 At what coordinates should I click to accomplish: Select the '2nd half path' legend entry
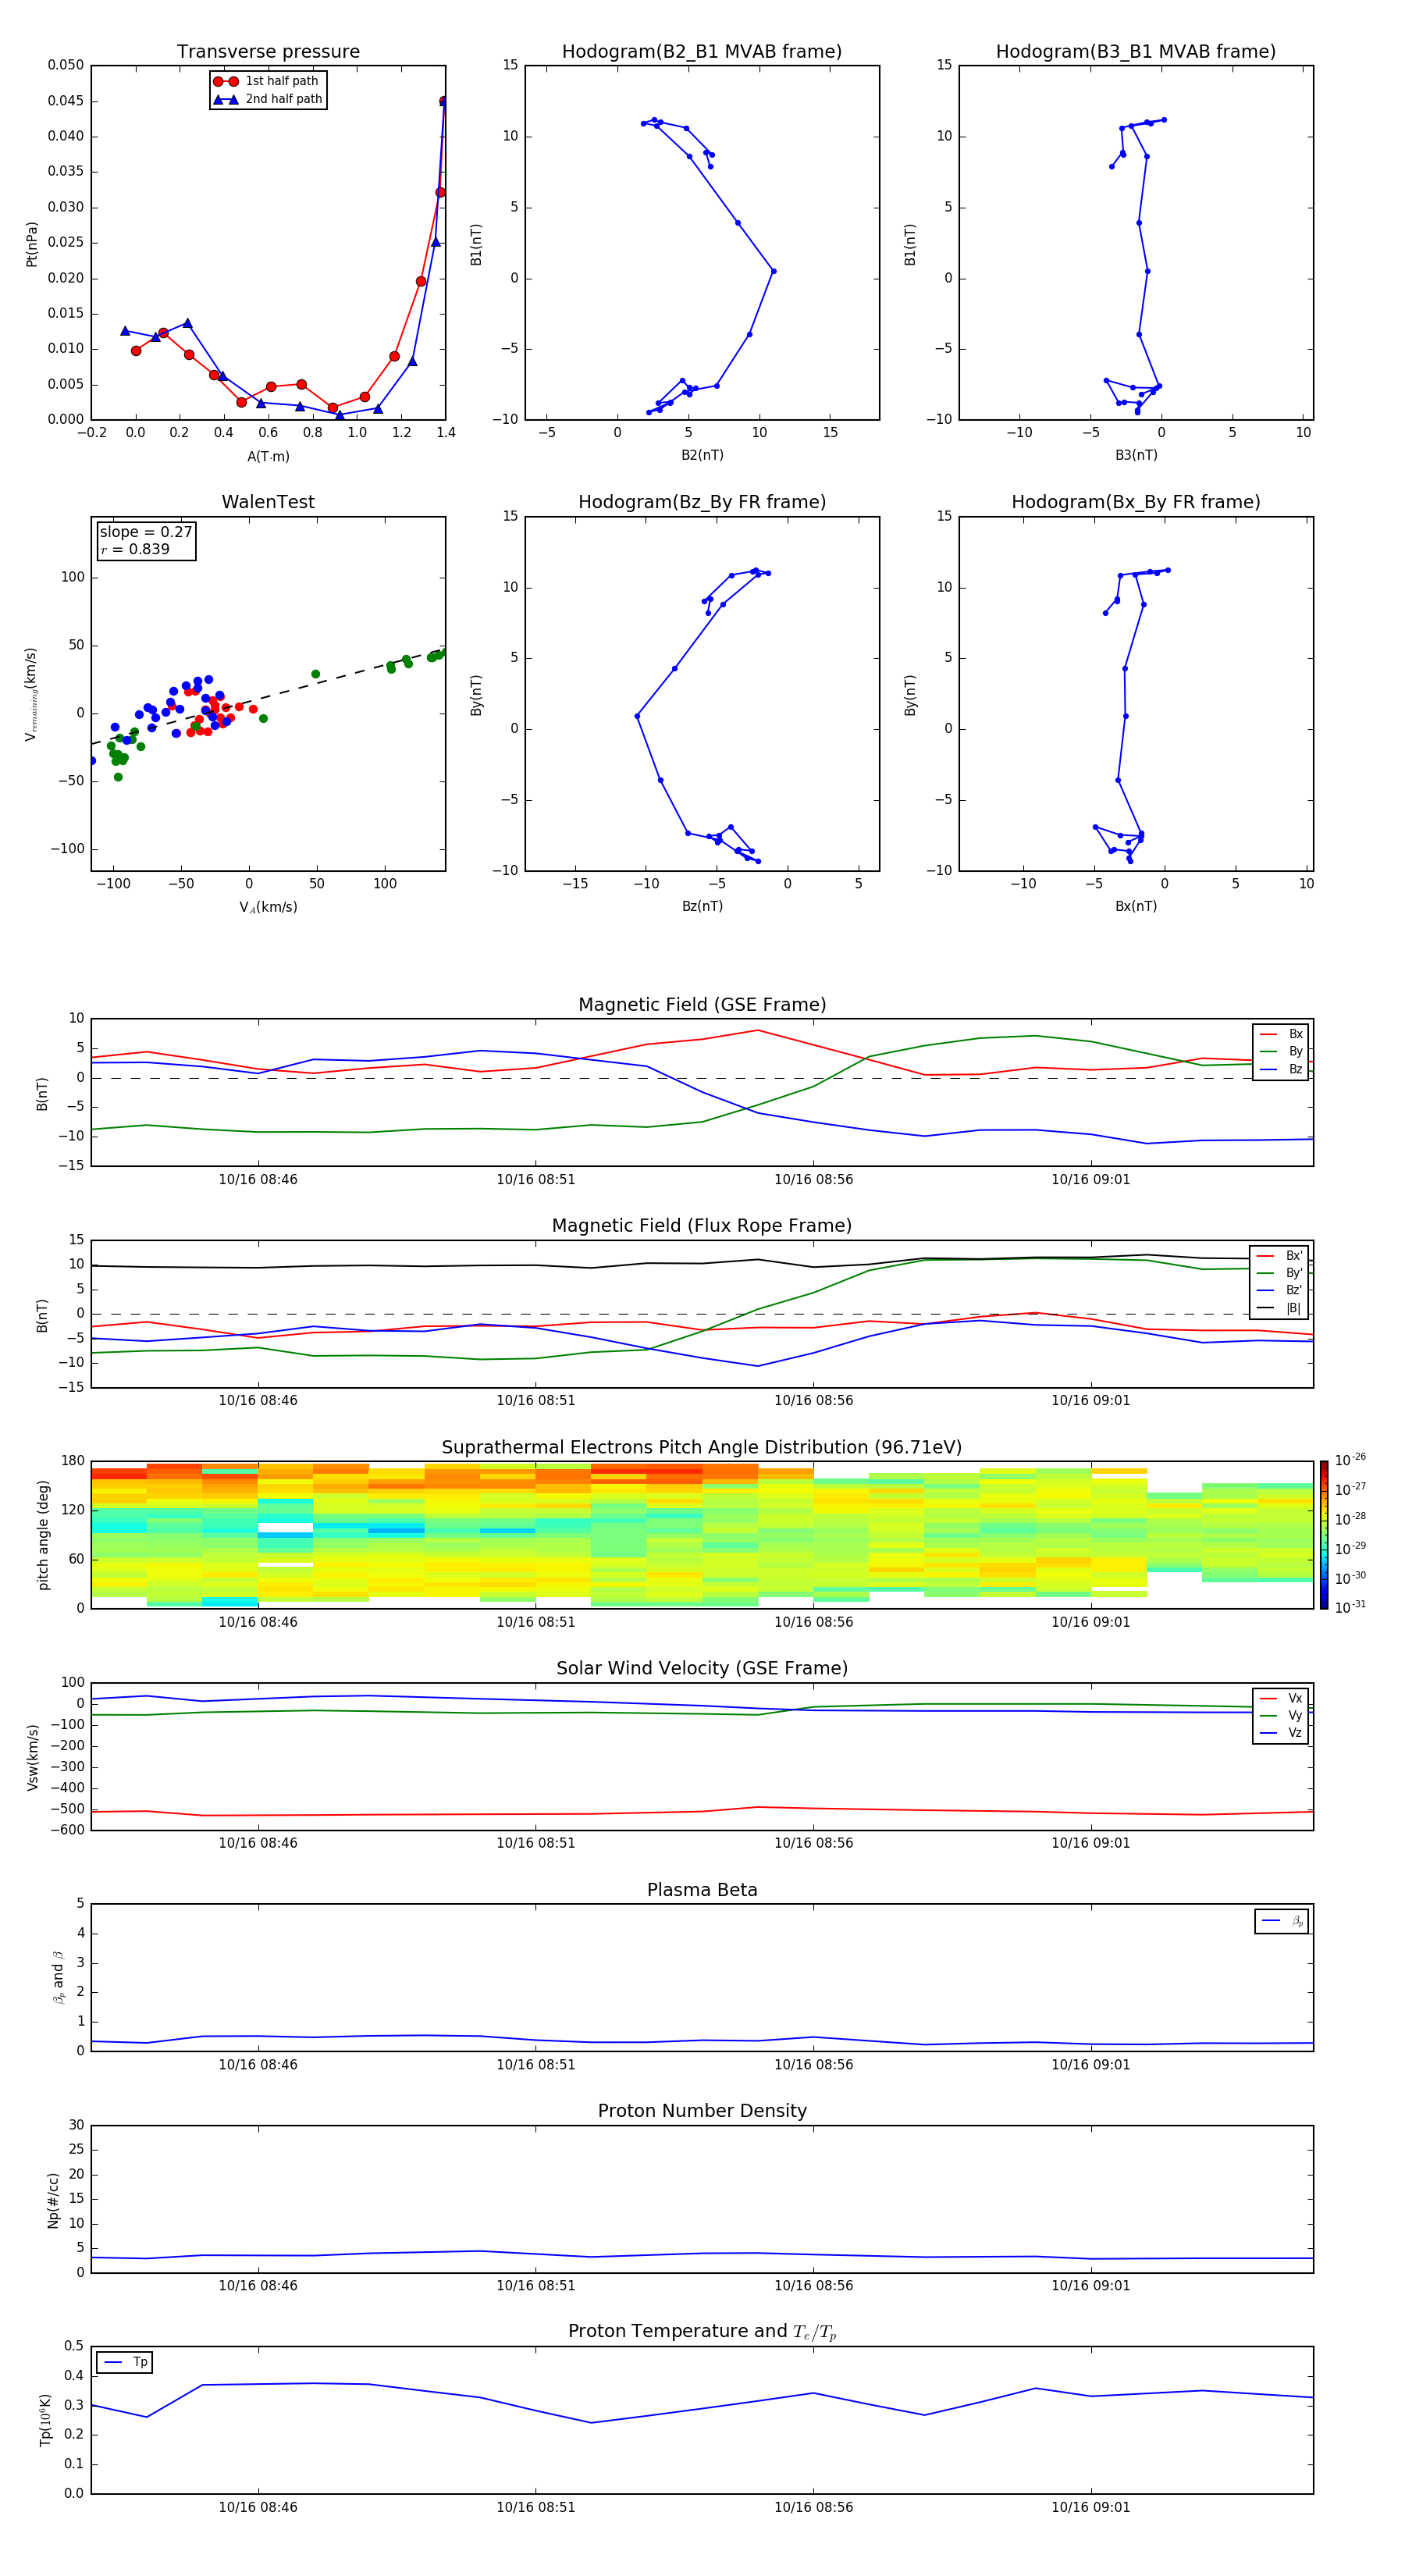click(x=267, y=99)
